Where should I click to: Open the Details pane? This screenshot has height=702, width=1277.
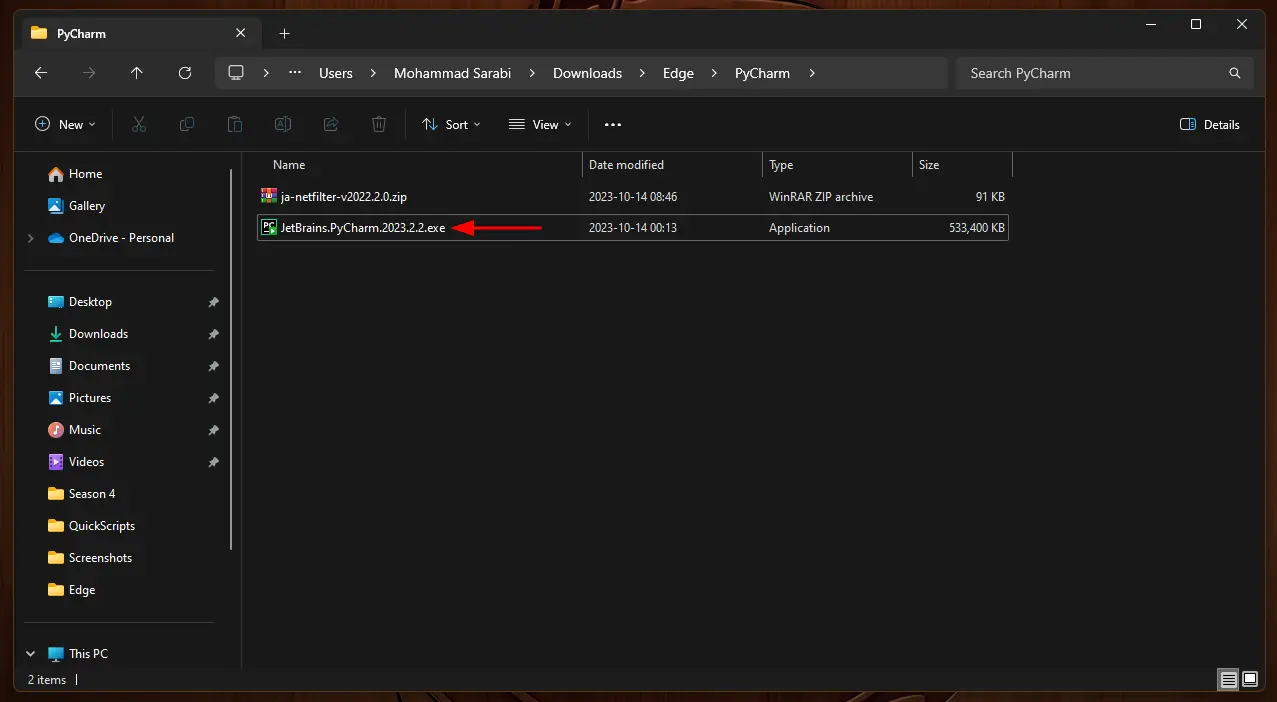pos(1209,124)
